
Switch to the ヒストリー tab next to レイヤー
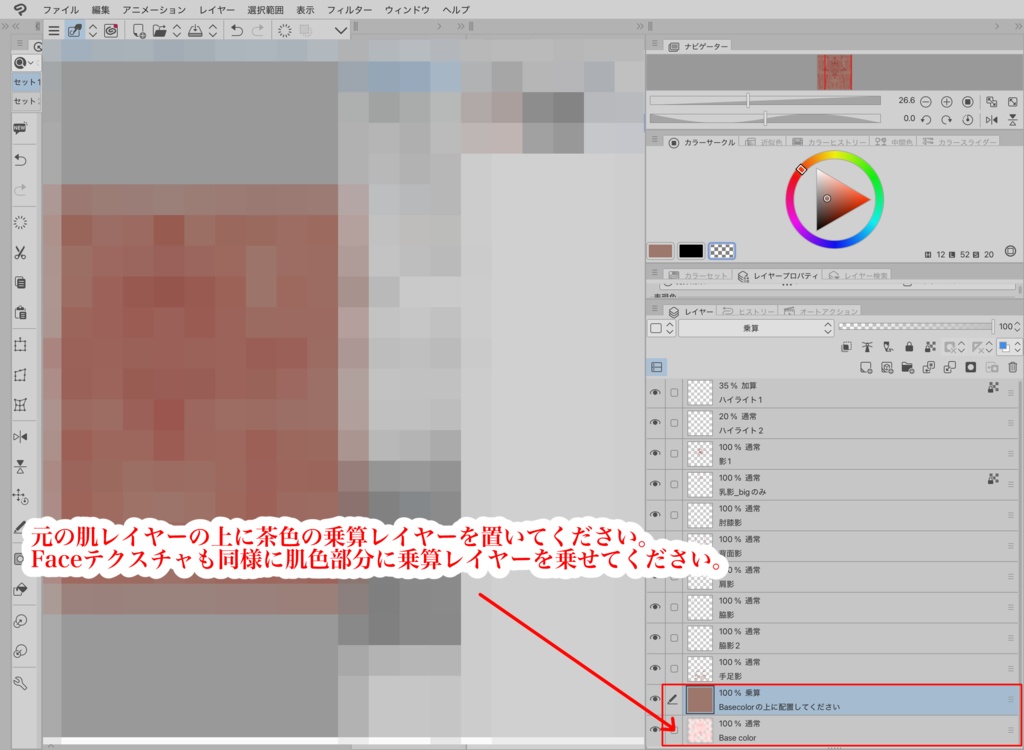click(x=755, y=311)
